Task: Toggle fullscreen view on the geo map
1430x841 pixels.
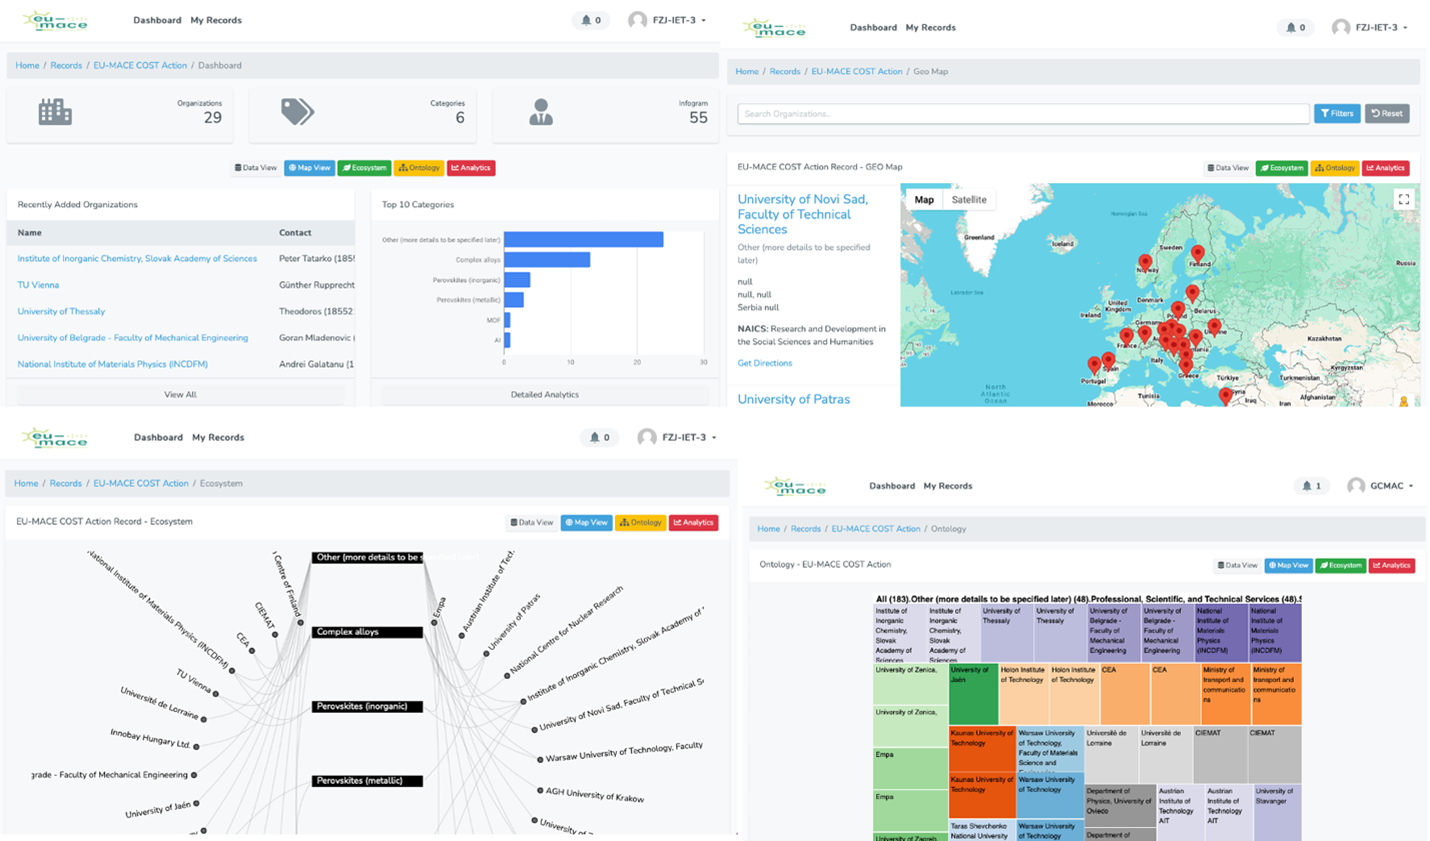Action: [x=1404, y=199]
